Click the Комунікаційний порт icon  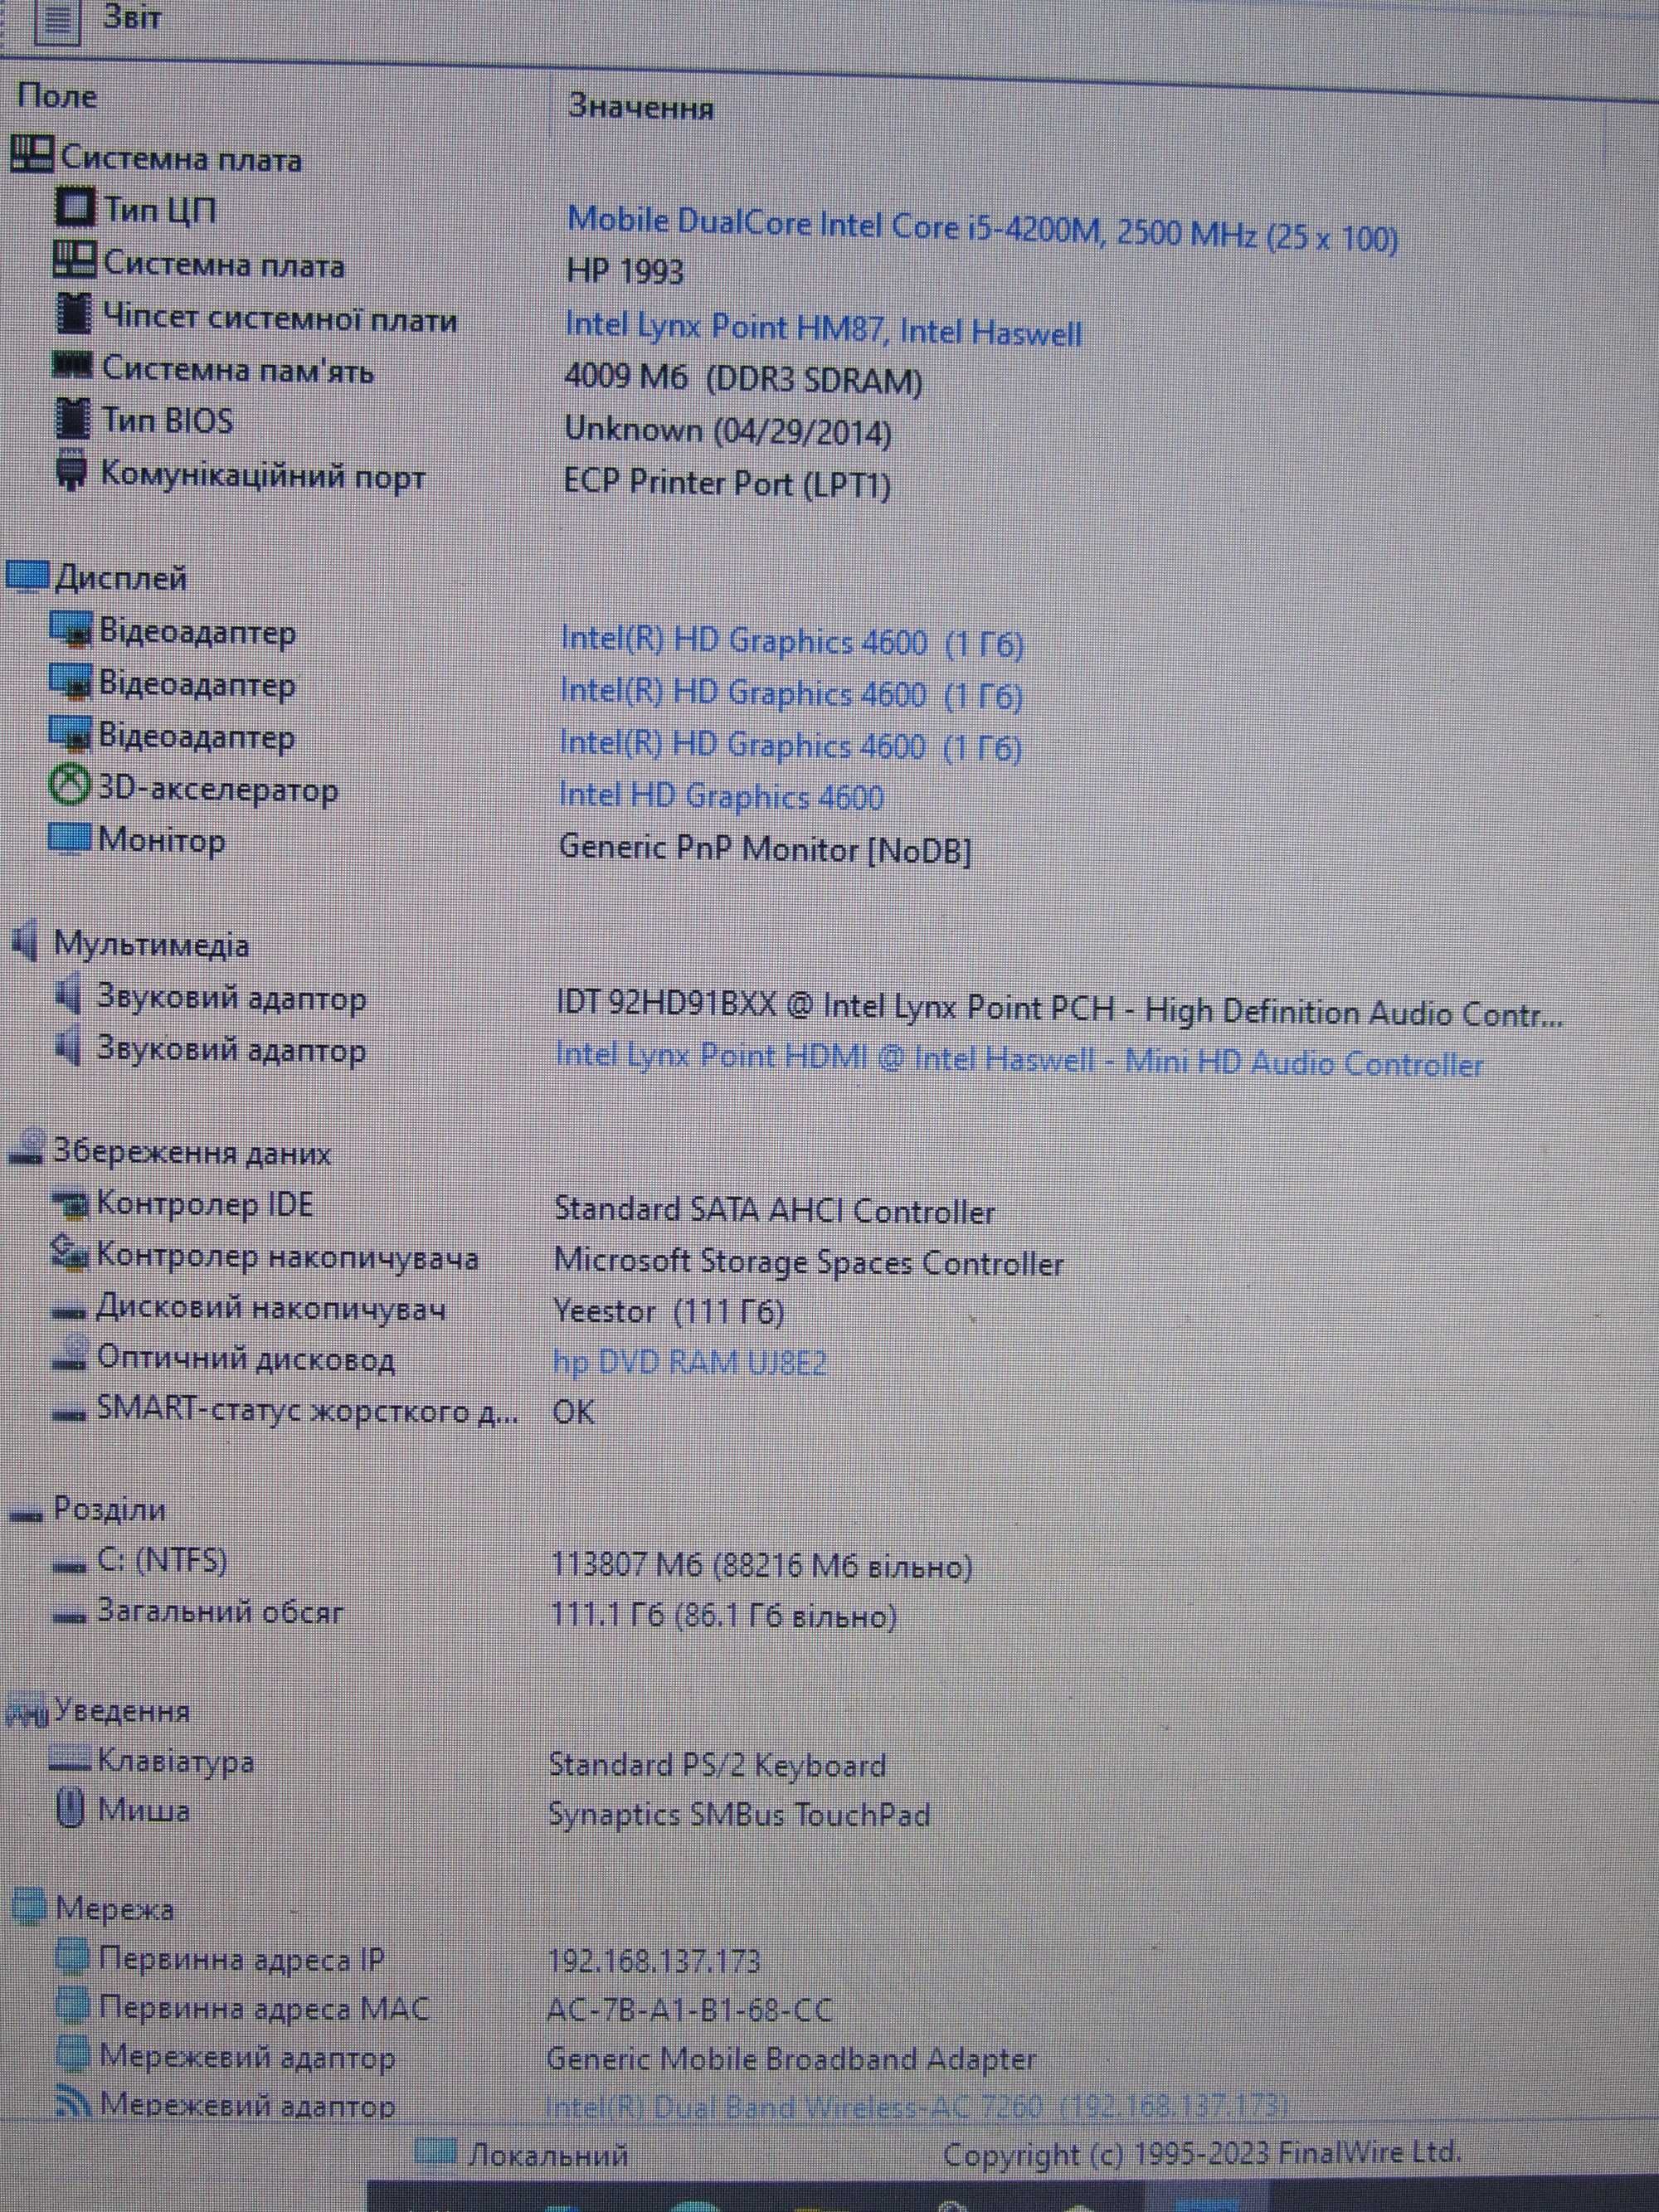[70, 470]
